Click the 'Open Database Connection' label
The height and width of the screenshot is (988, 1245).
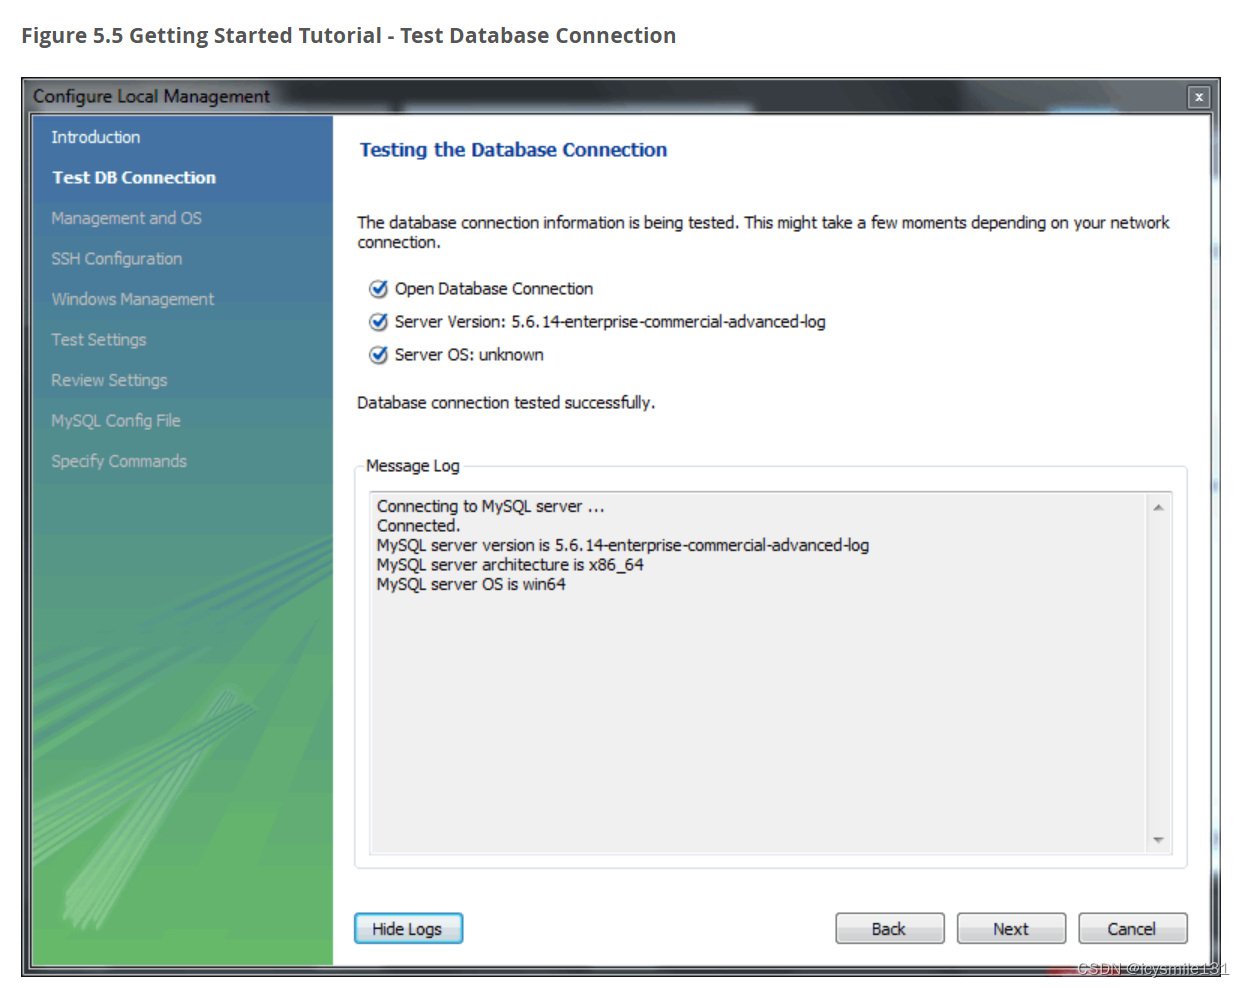tap(494, 289)
